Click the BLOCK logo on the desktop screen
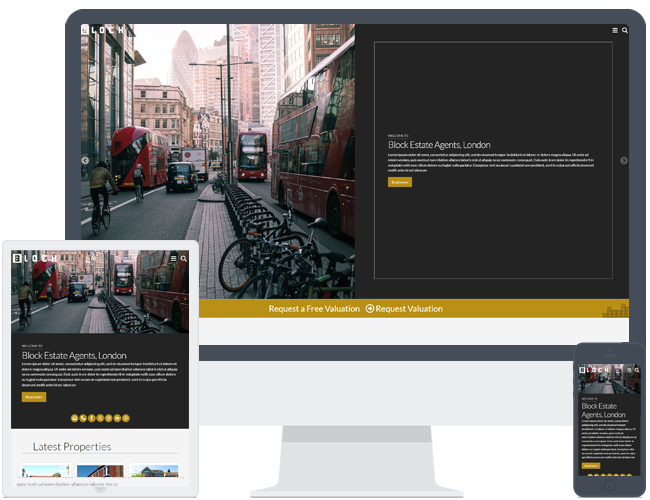Screen dimensions: 650x500 point(105,30)
